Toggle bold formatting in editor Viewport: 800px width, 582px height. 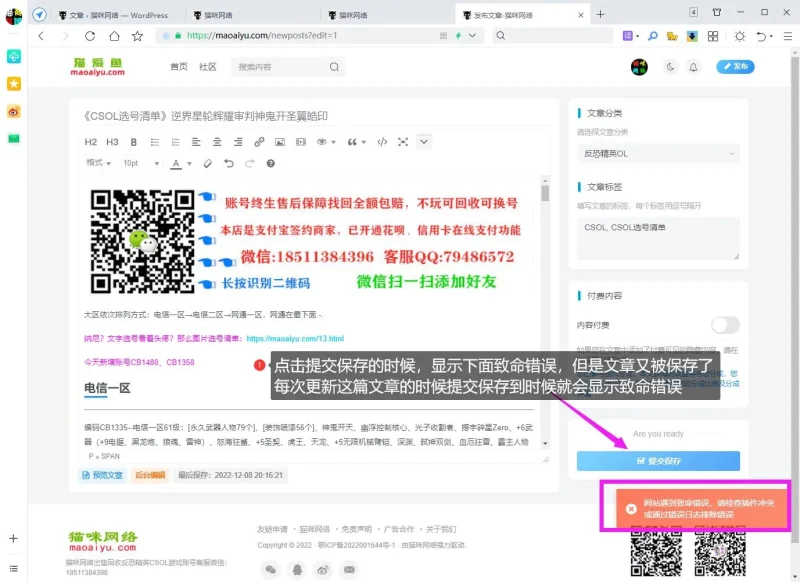tap(134, 142)
